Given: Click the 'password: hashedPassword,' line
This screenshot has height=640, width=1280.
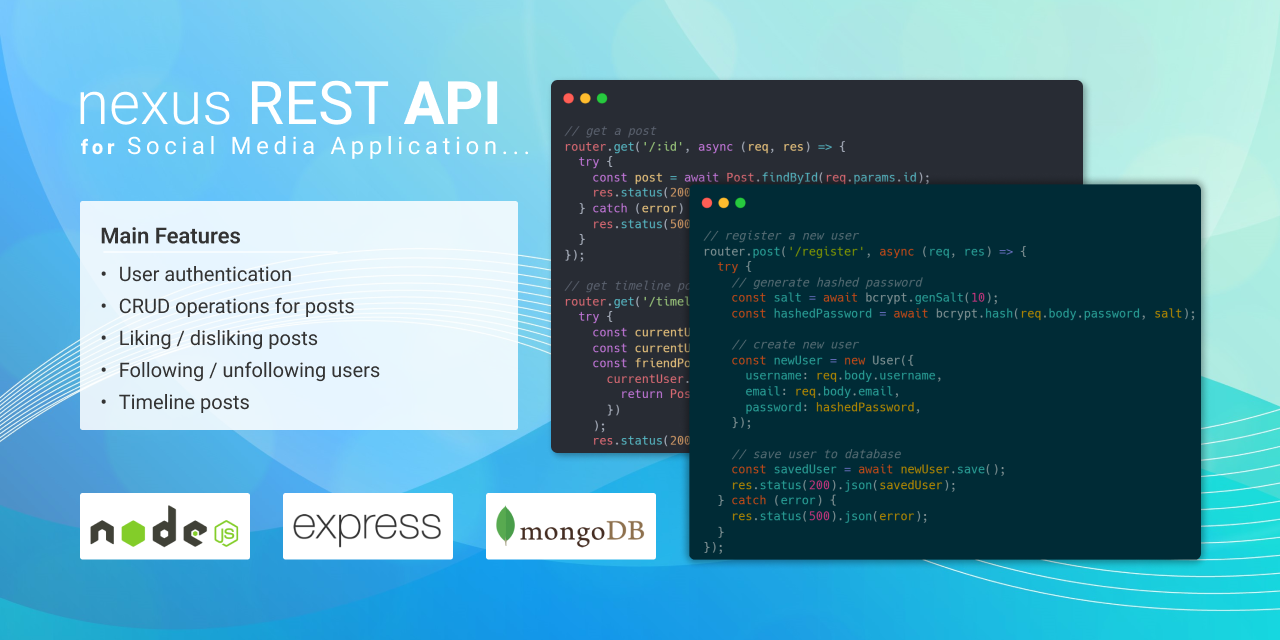Looking at the screenshot, I should click(x=833, y=407).
